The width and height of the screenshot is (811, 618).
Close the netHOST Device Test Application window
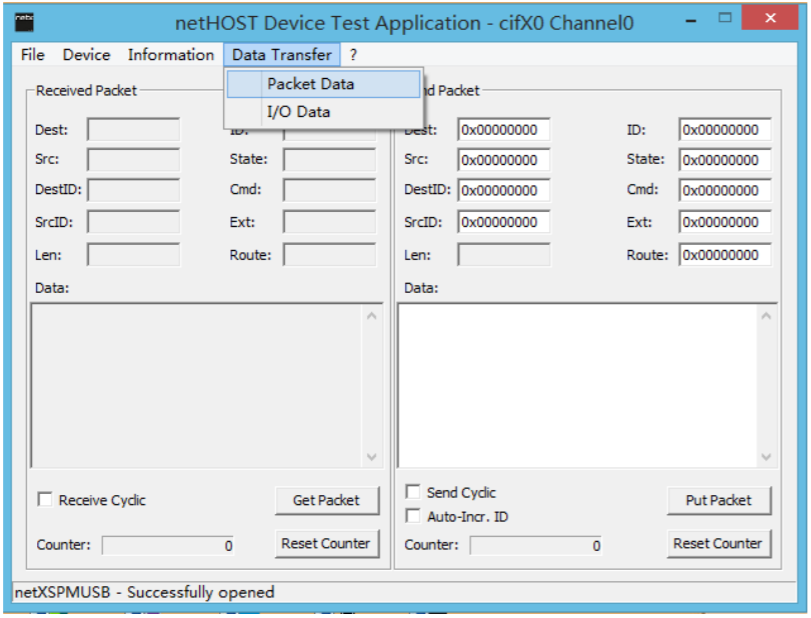[770, 18]
